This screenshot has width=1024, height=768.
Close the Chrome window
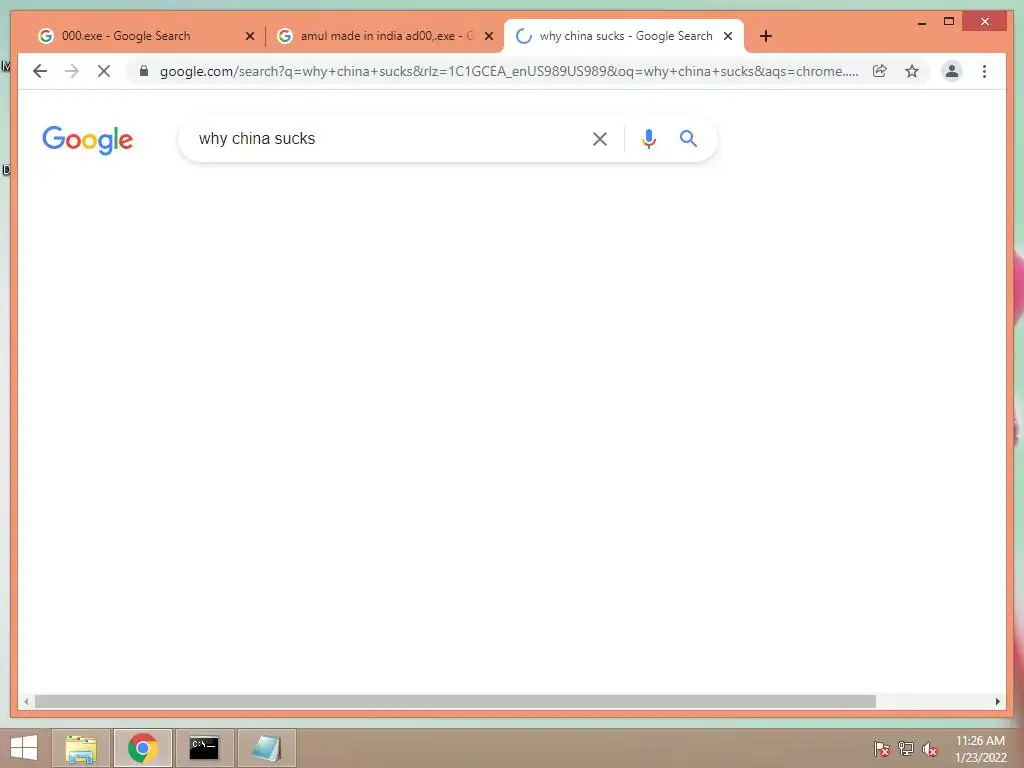985,22
